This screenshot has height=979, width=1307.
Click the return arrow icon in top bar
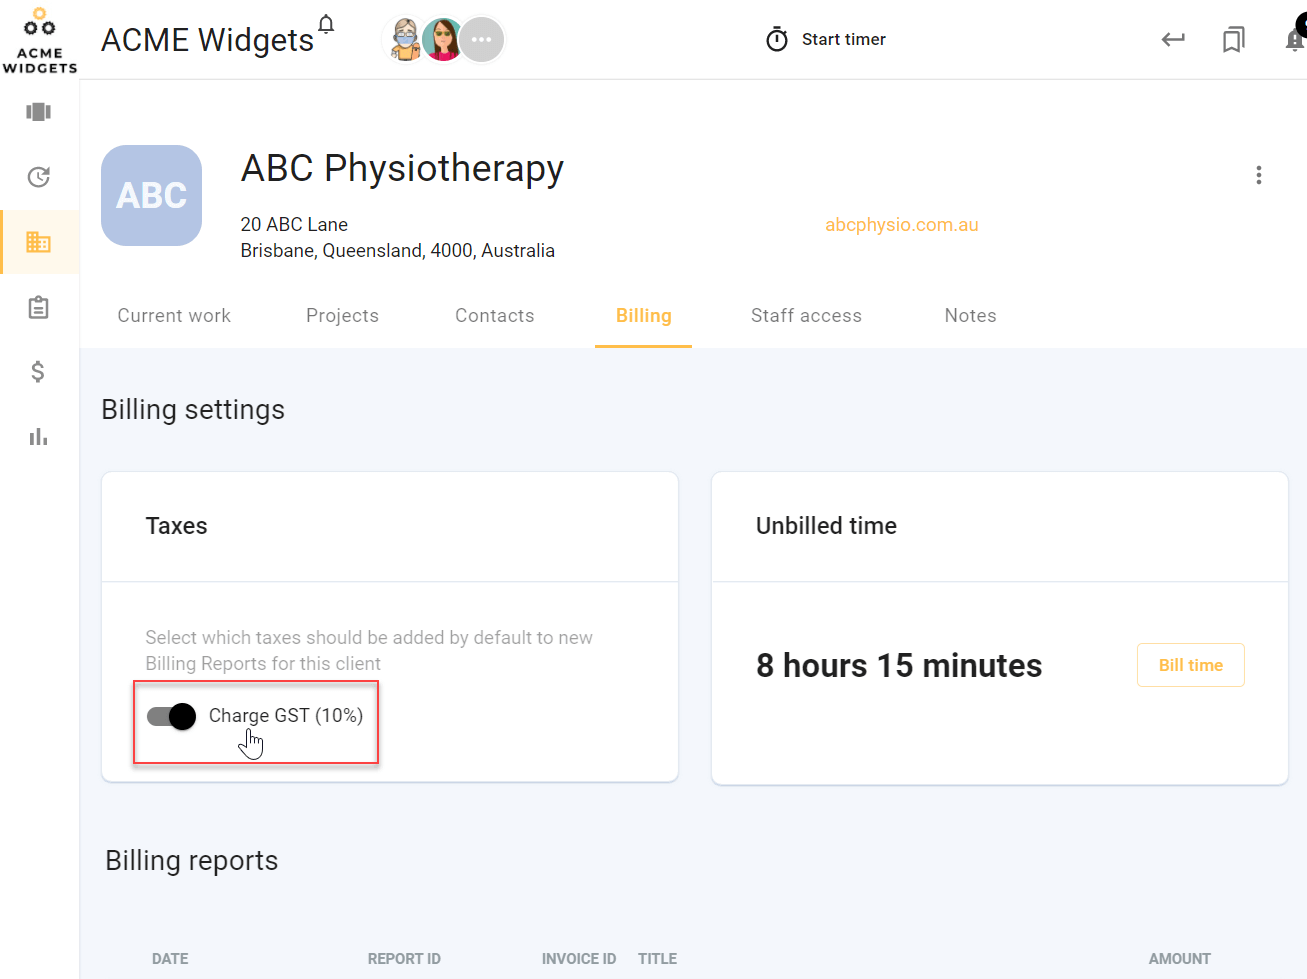click(x=1173, y=40)
